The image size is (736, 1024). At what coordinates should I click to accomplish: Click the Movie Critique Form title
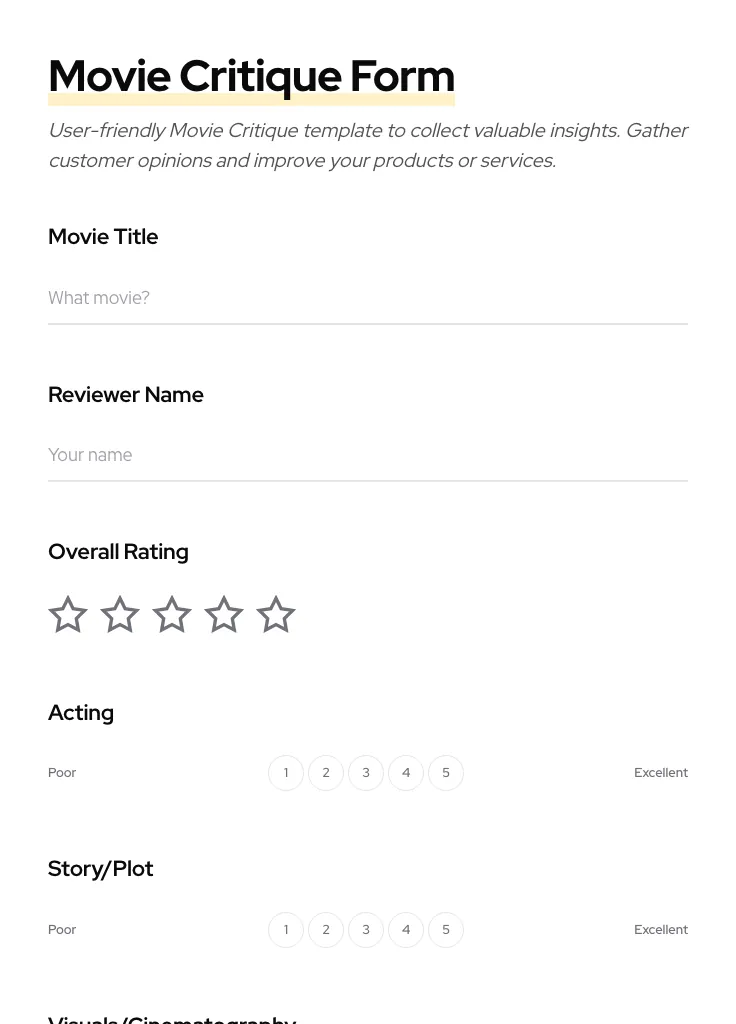click(x=251, y=75)
